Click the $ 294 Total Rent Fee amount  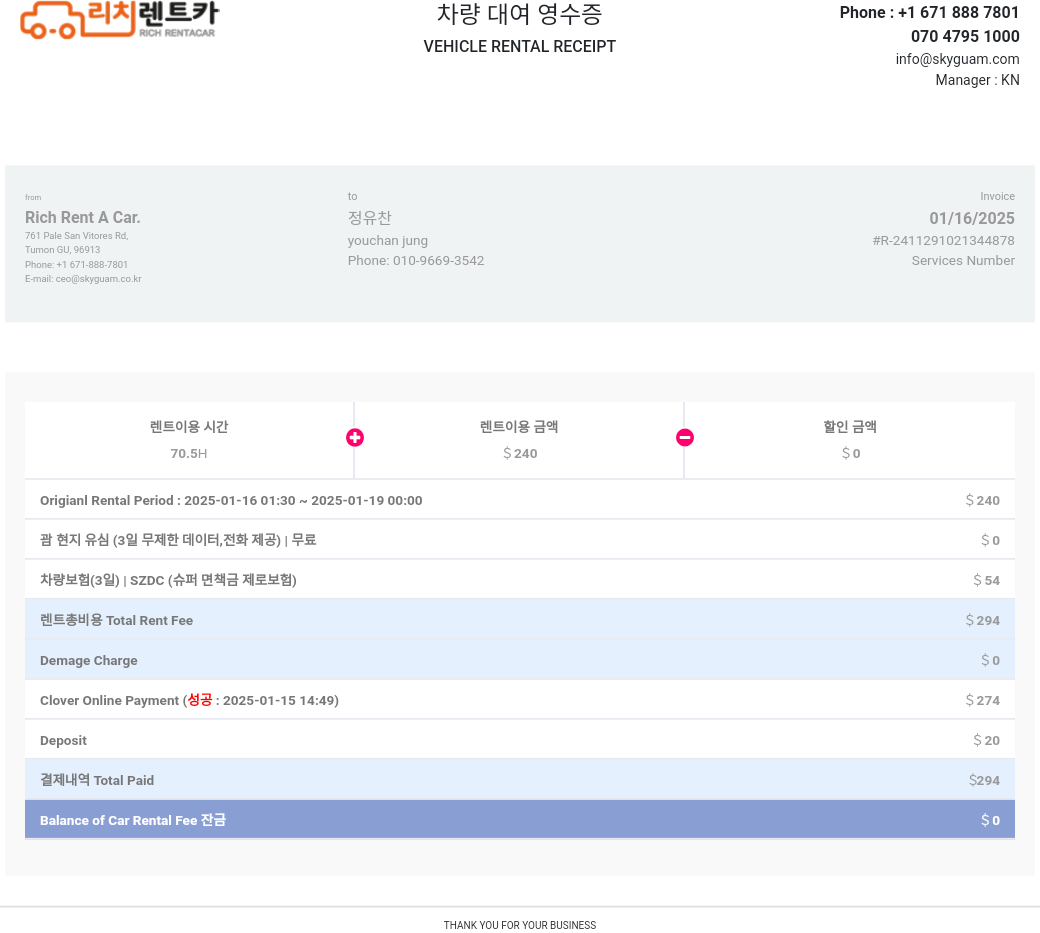pyautogui.click(x=982, y=621)
